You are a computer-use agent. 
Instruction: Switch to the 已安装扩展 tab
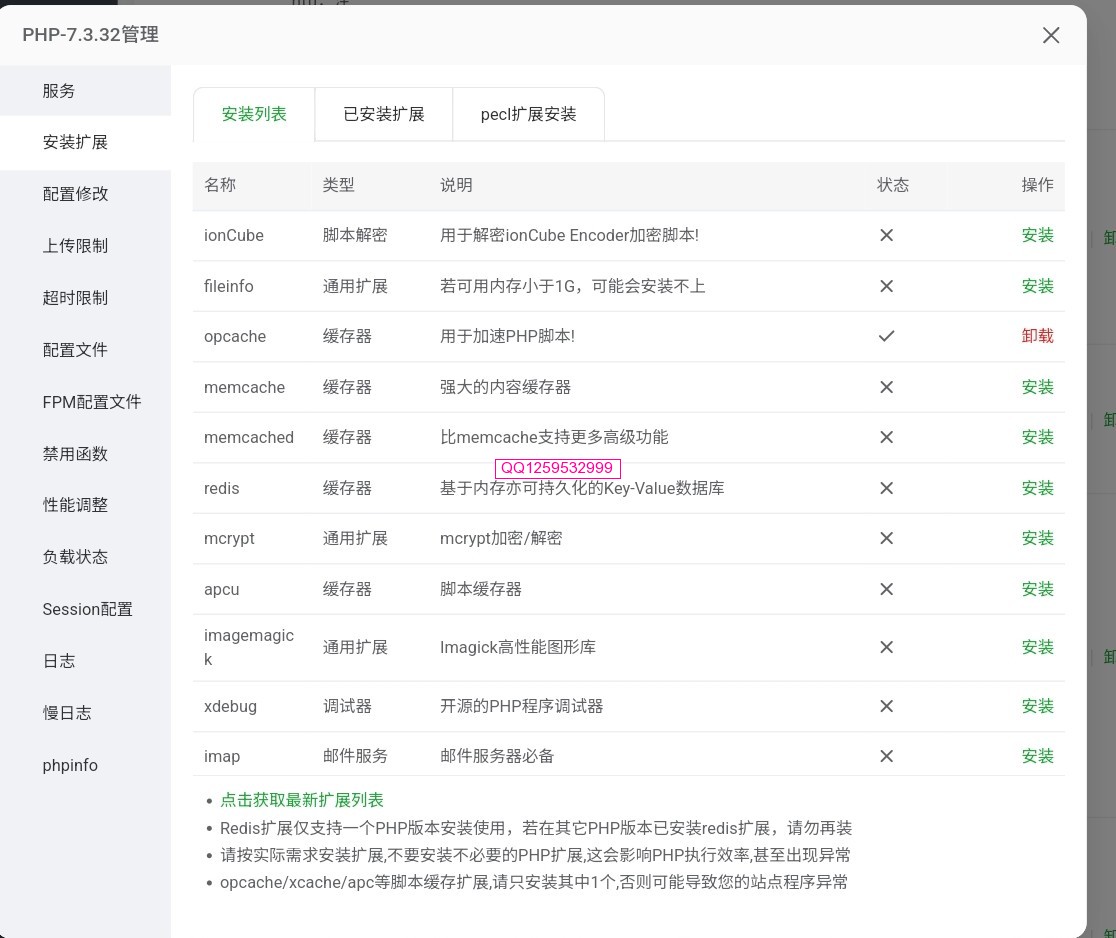pos(383,114)
